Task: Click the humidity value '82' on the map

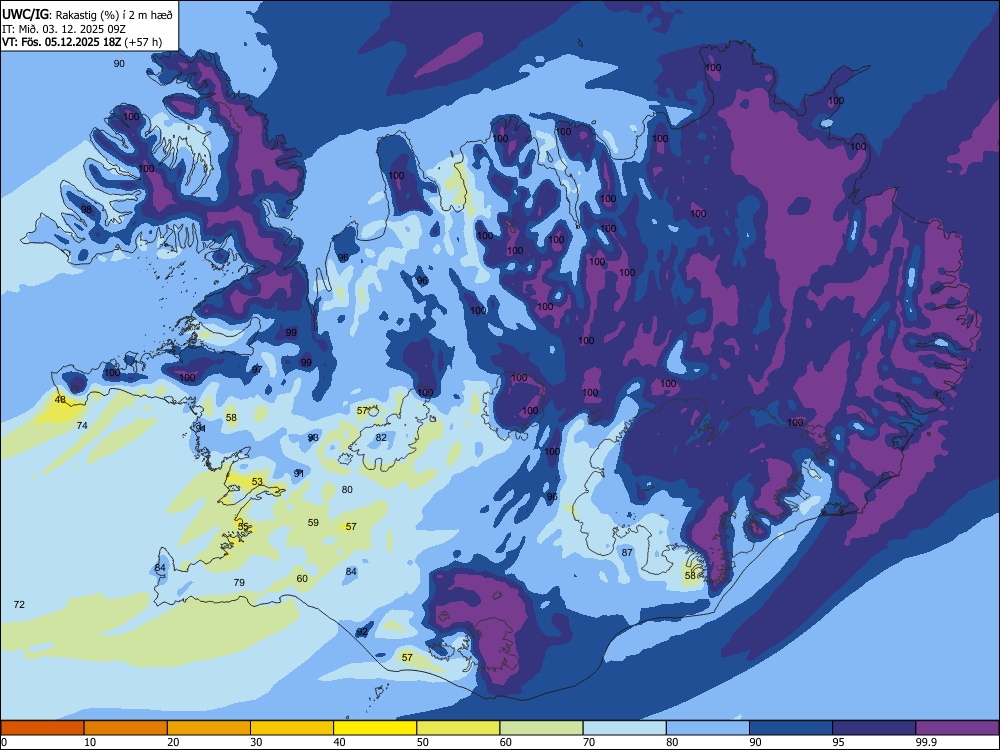Action: click(381, 438)
